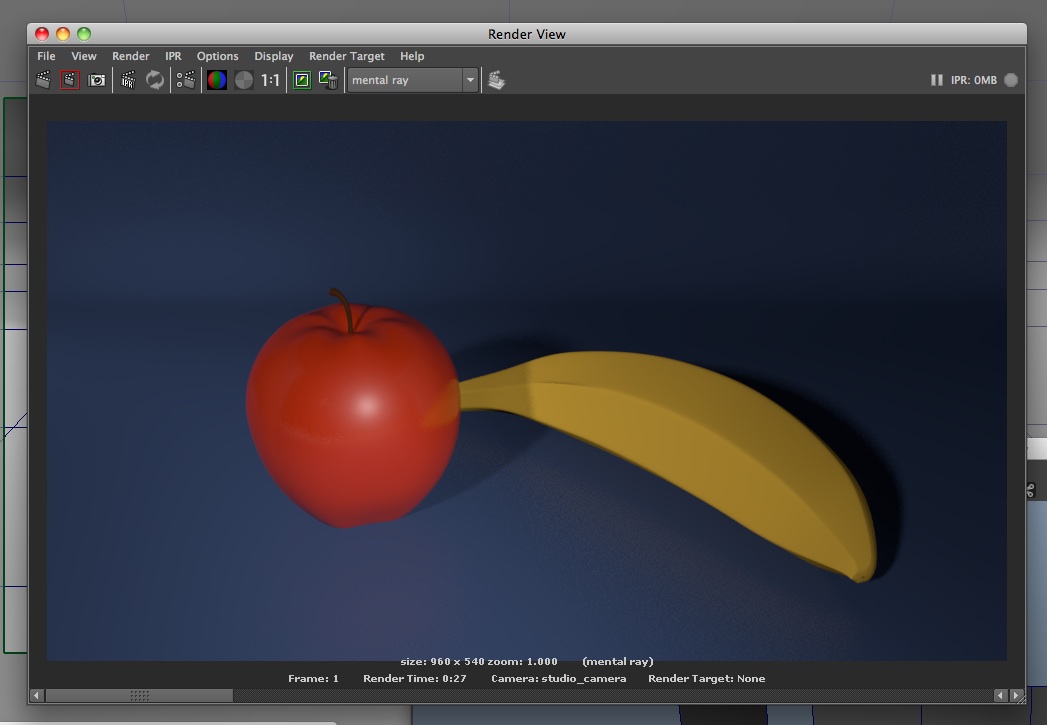The width and height of the screenshot is (1047, 725).
Task: Remove the stored image with the trash icon
Action: pos(328,80)
